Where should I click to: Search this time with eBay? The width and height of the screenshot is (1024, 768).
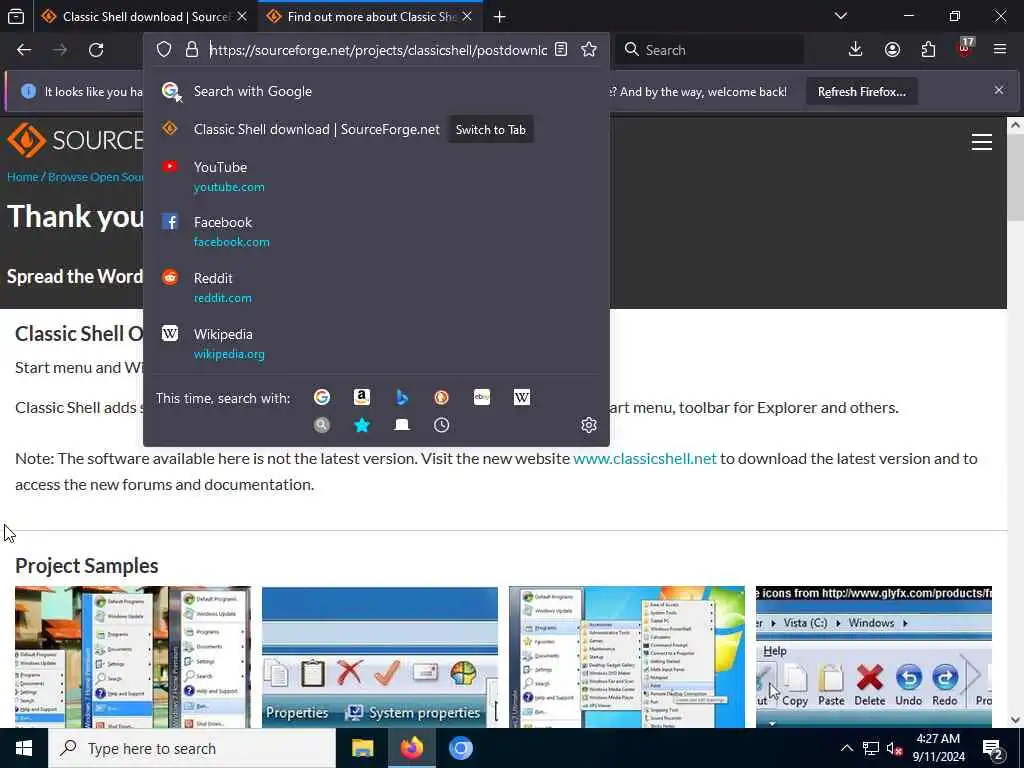coord(482,397)
